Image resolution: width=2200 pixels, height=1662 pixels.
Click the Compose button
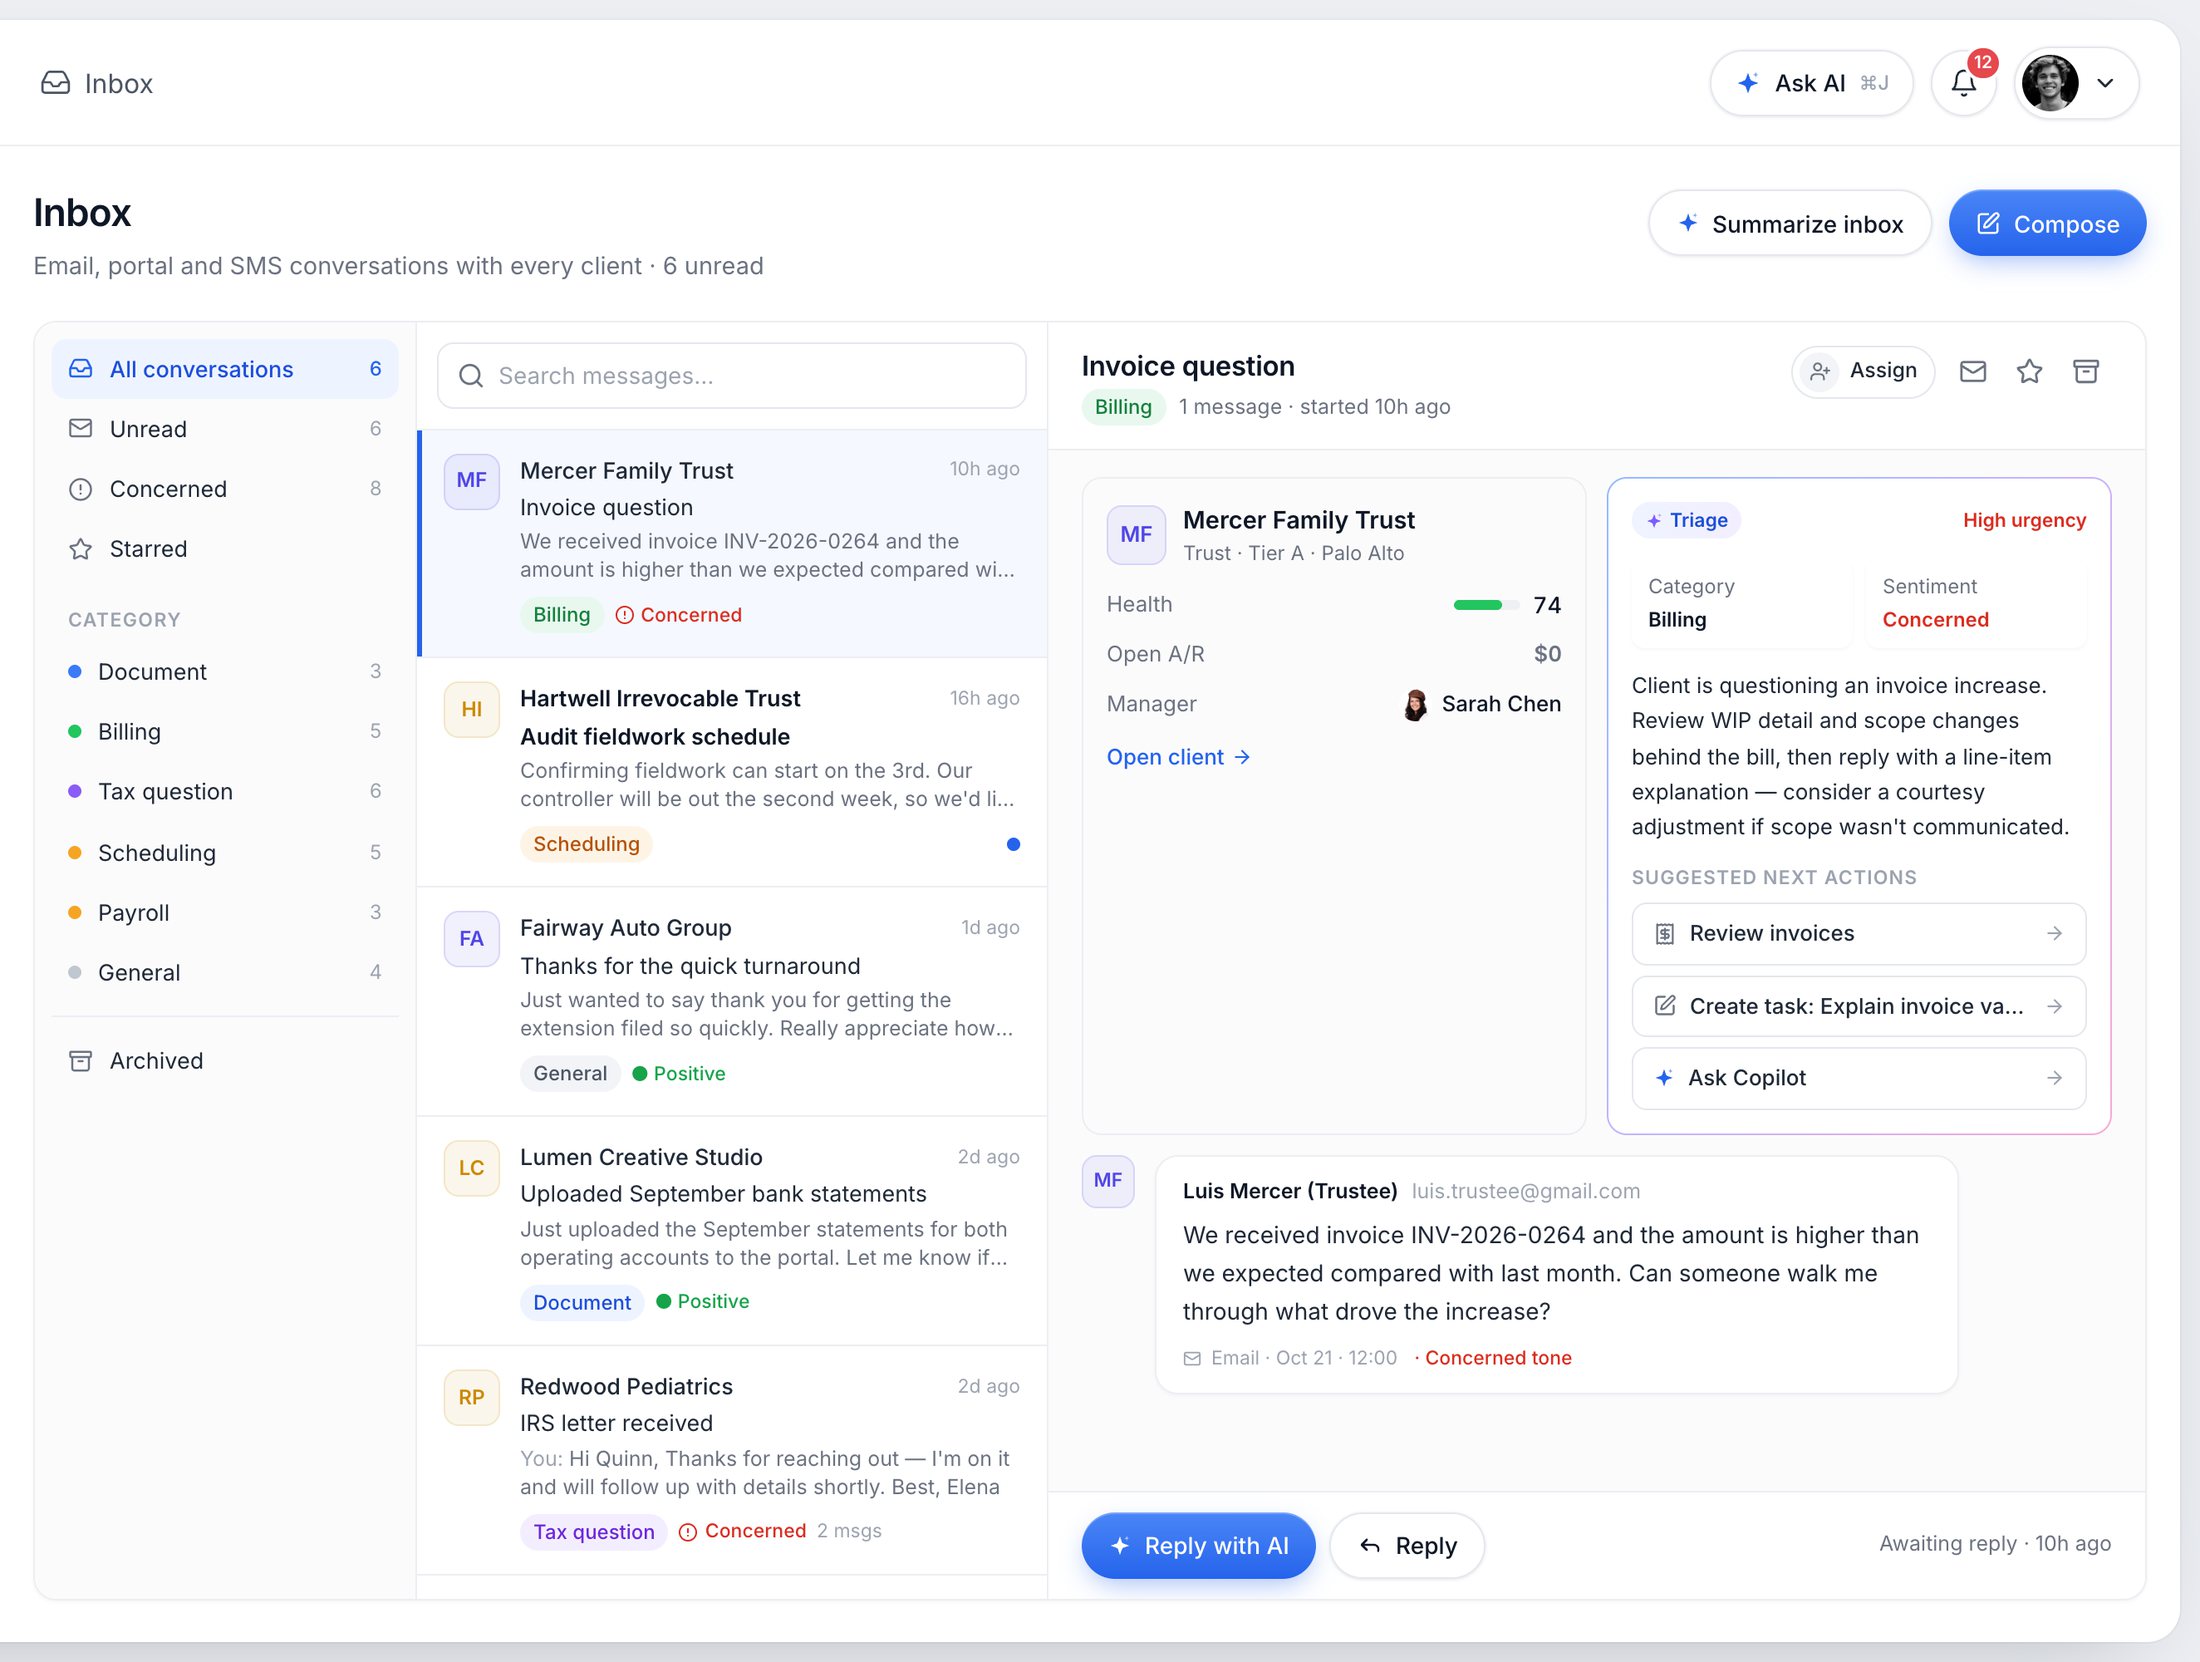(x=2047, y=224)
